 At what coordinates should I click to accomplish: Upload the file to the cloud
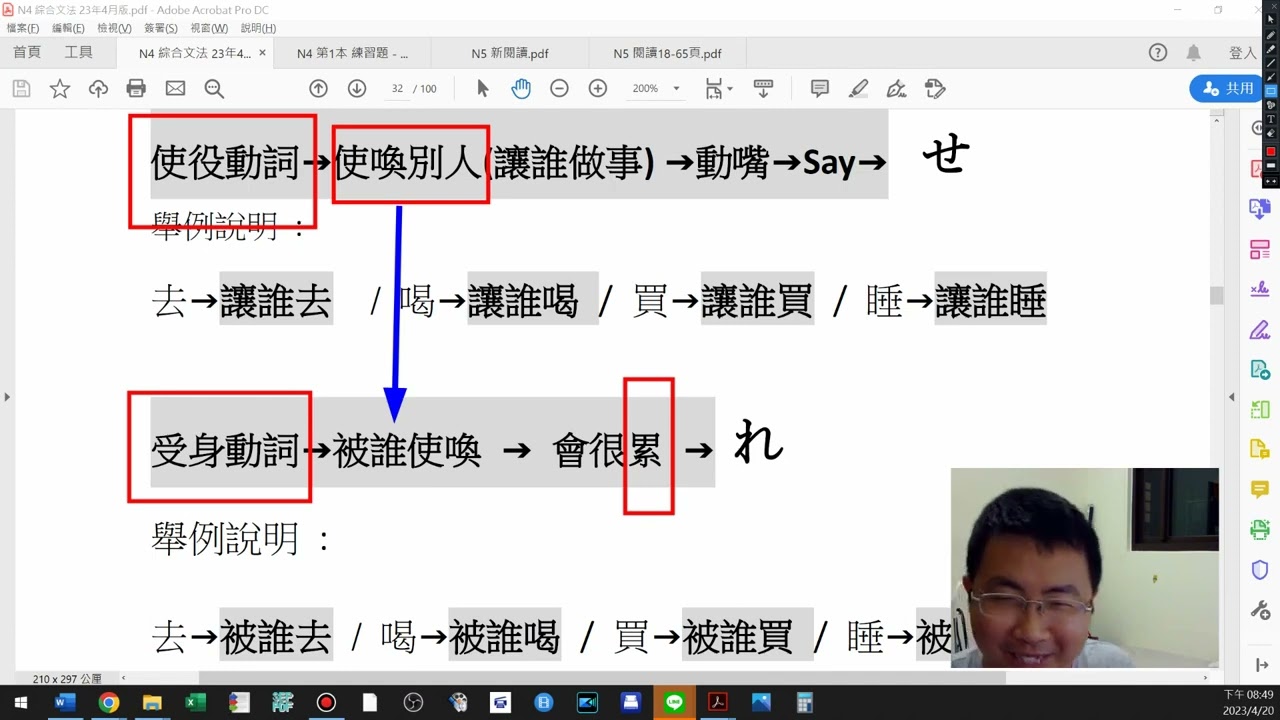[x=98, y=89]
